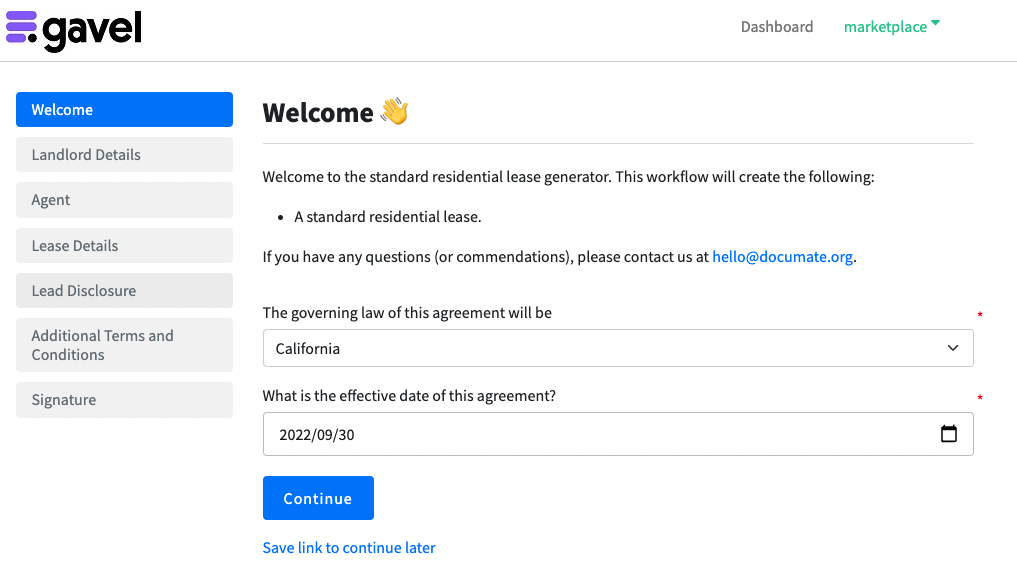Open the hello@documate.org email link

coord(782,256)
